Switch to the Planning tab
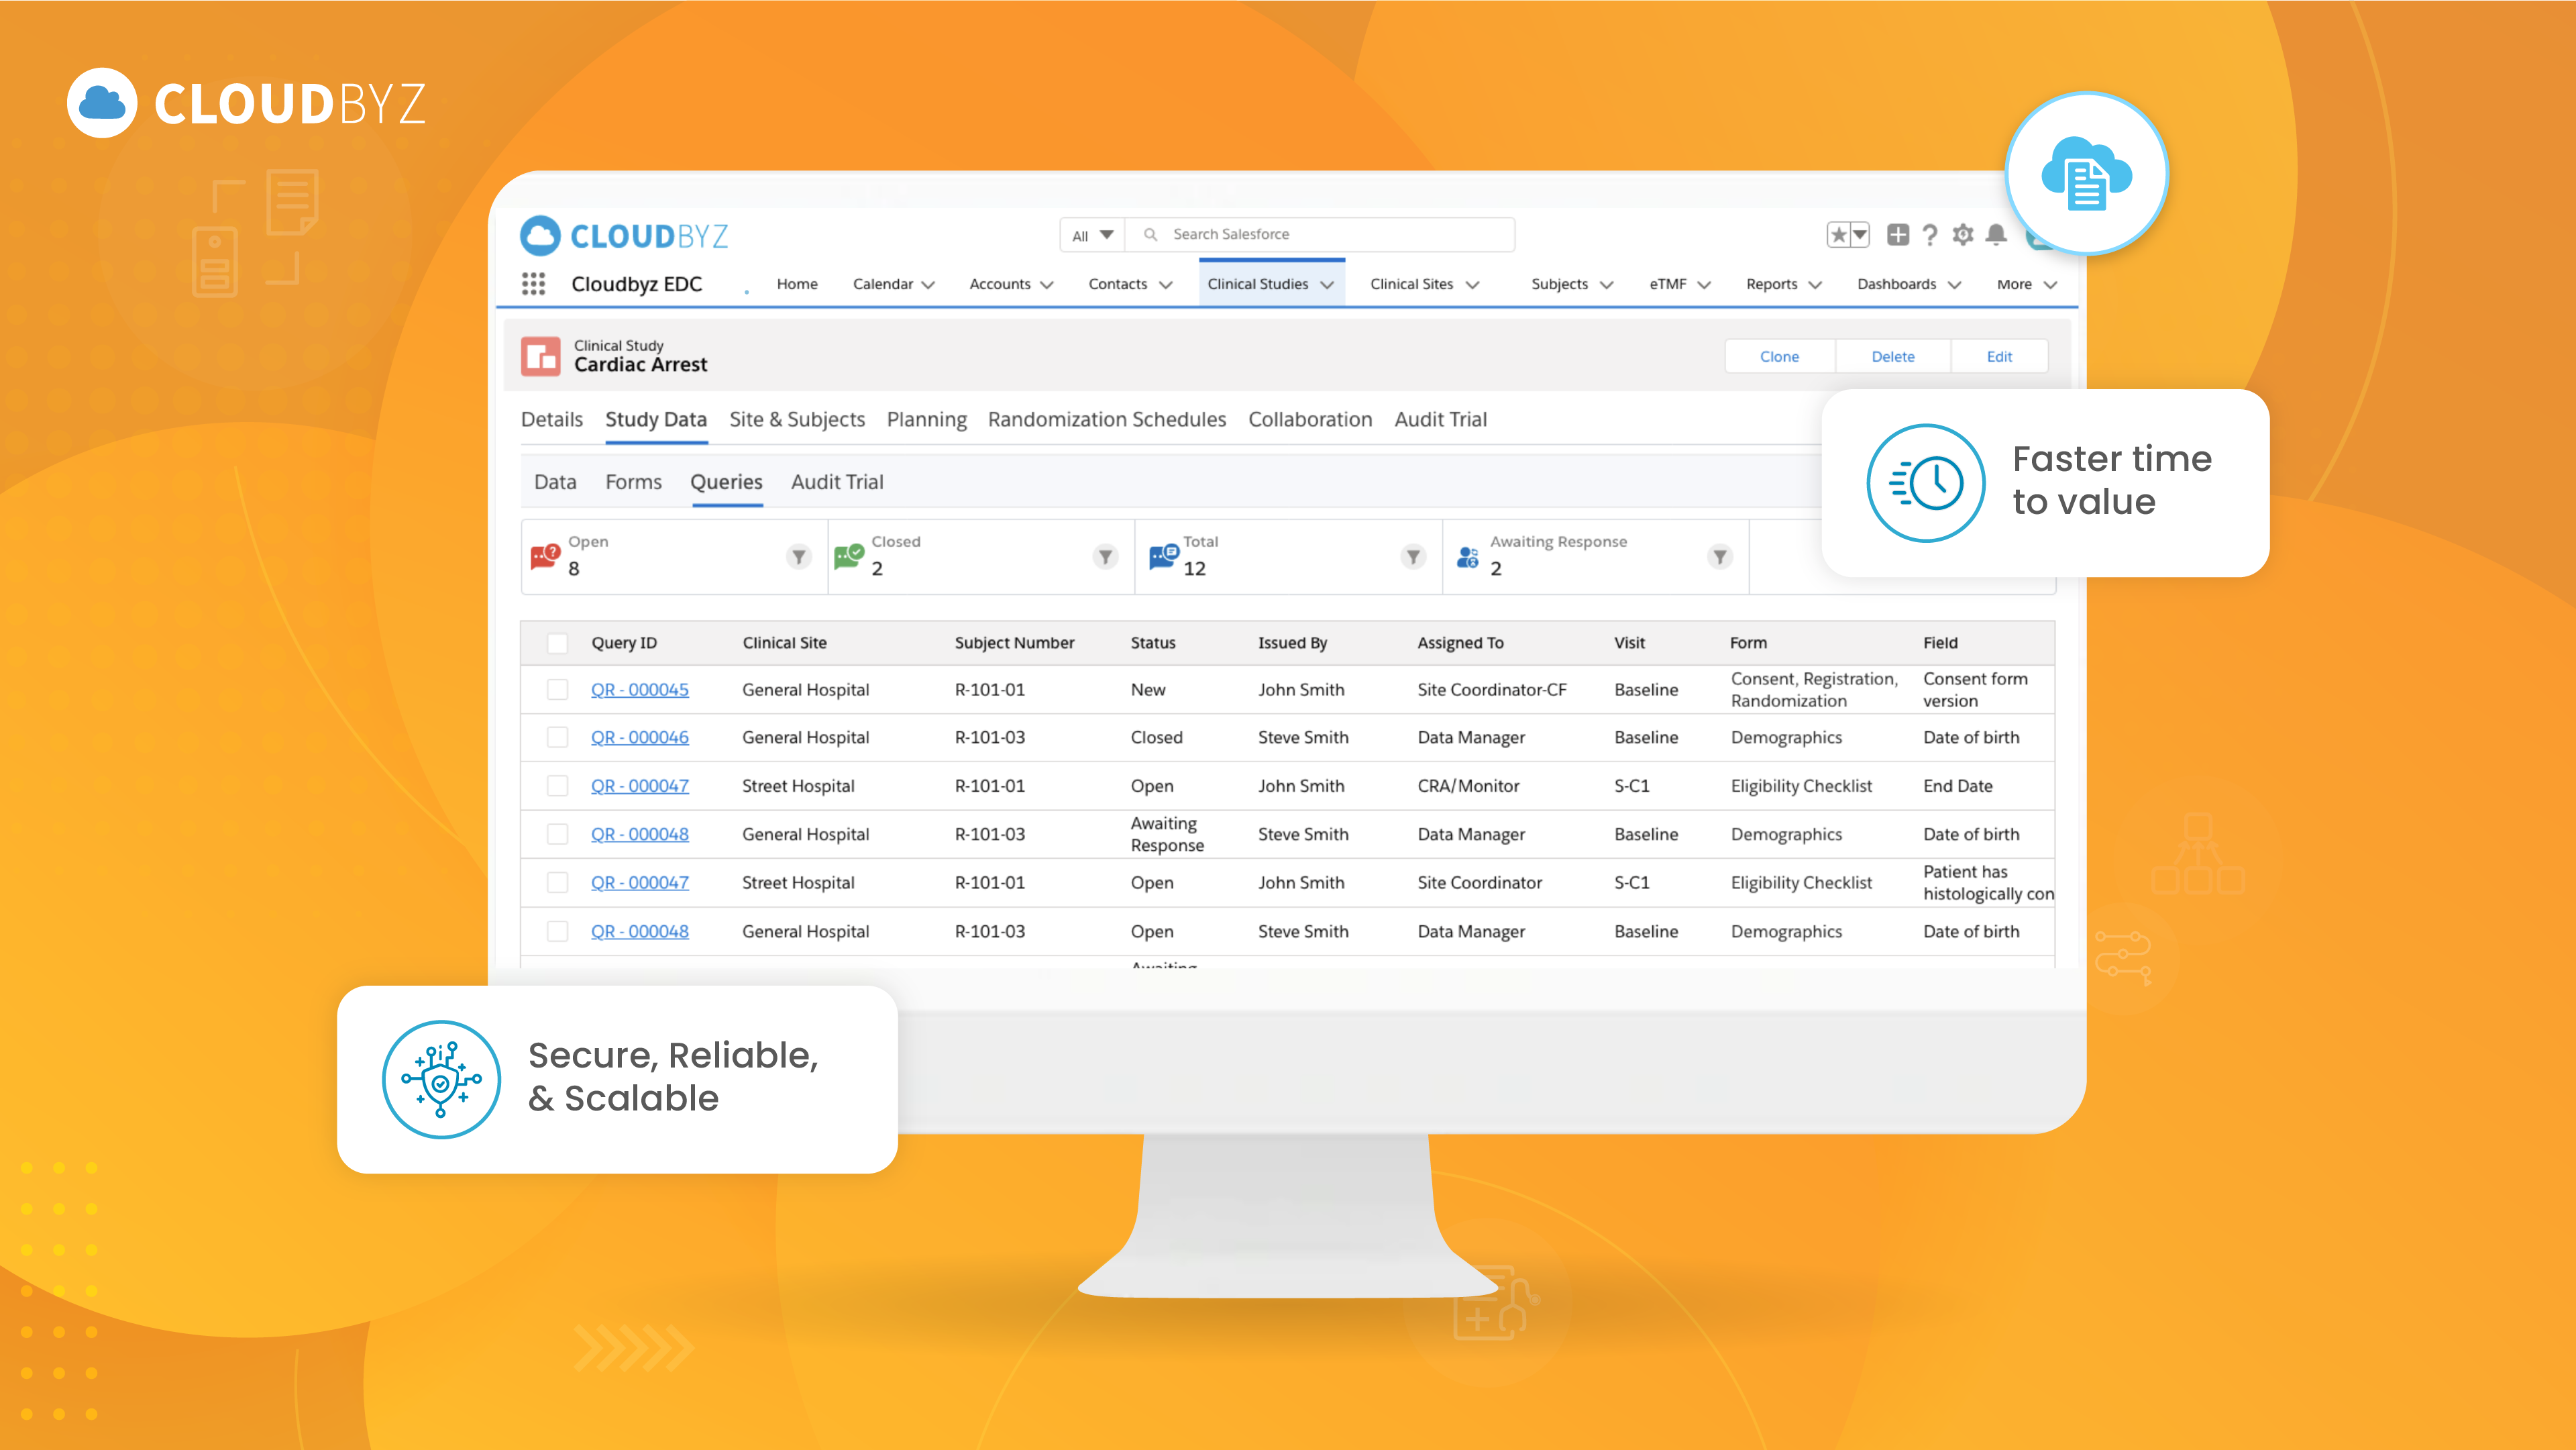 (927, 420)
